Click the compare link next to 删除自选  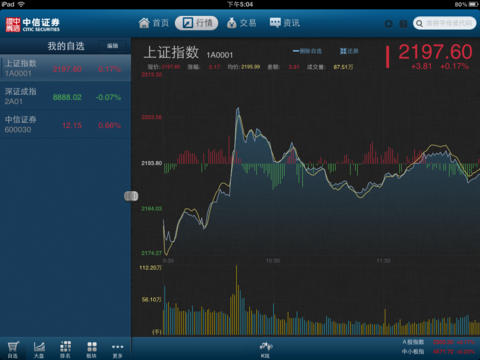[349, 51]
